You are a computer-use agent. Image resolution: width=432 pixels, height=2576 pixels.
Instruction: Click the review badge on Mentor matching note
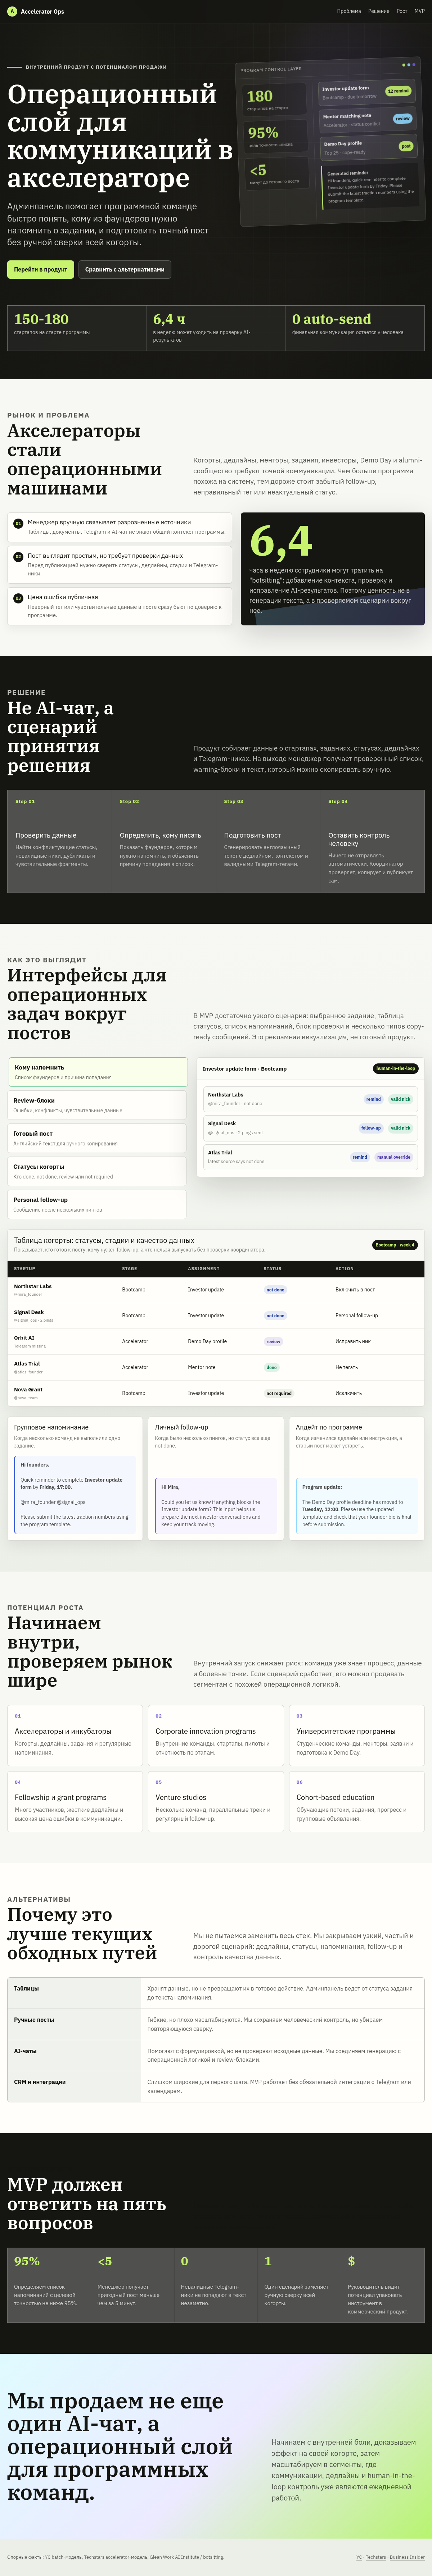402,118
